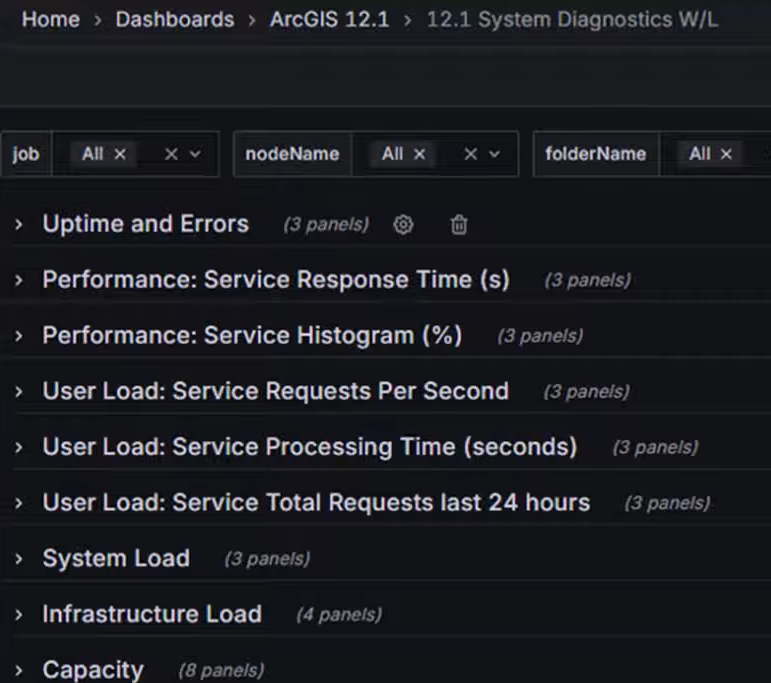Click the 'Uptime and Errors' row title

point(146,224)
